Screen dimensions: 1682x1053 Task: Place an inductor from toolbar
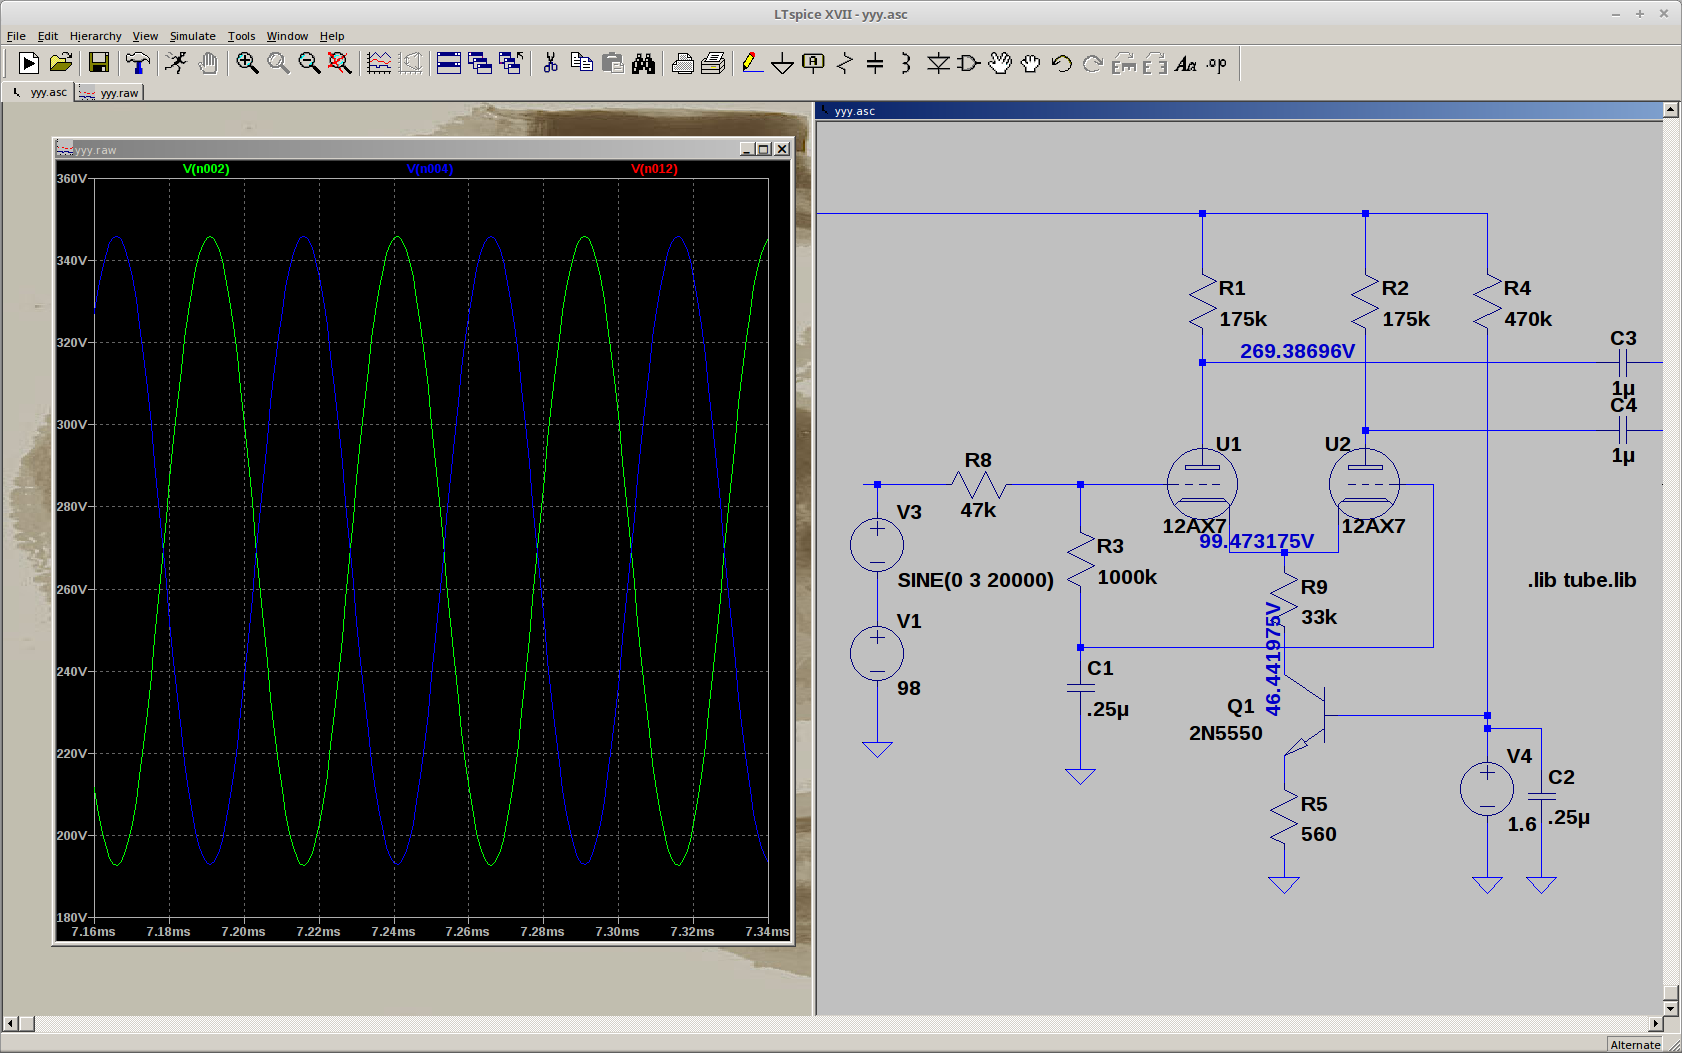tap(906, 63)
